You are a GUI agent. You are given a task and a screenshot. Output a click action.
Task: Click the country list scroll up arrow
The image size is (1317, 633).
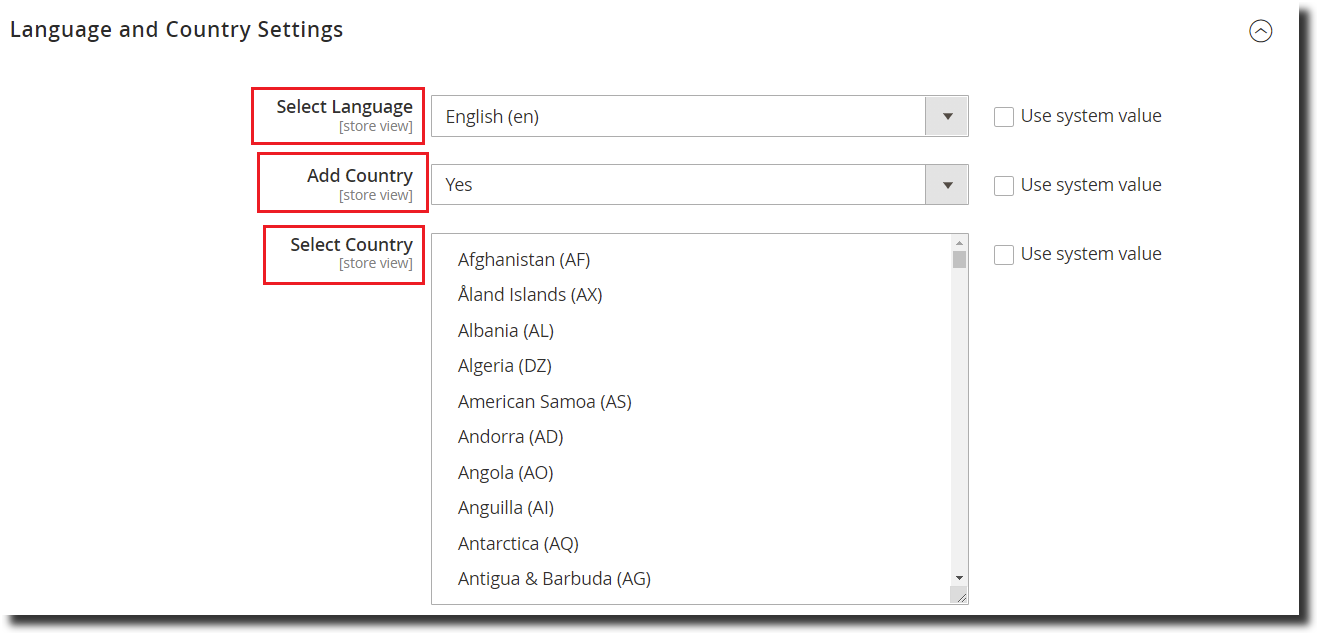[x=960, y=243]
